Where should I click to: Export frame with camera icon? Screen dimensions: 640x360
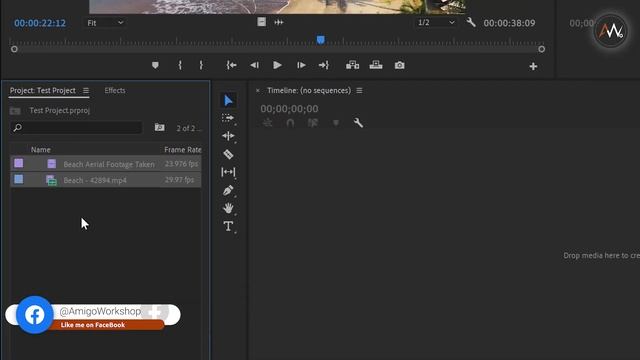click(x=400, y=65)
